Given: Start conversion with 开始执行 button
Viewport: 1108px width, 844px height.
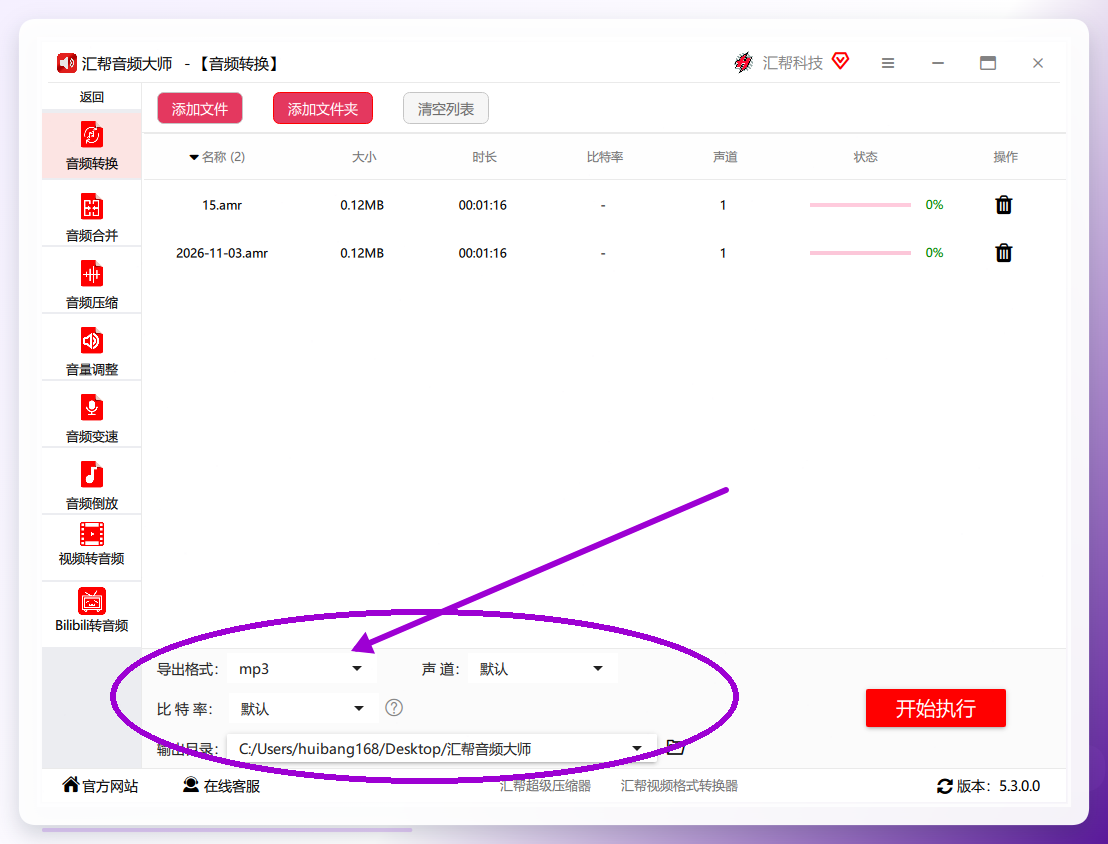Looking at the screenshot, I should (936, 708).
